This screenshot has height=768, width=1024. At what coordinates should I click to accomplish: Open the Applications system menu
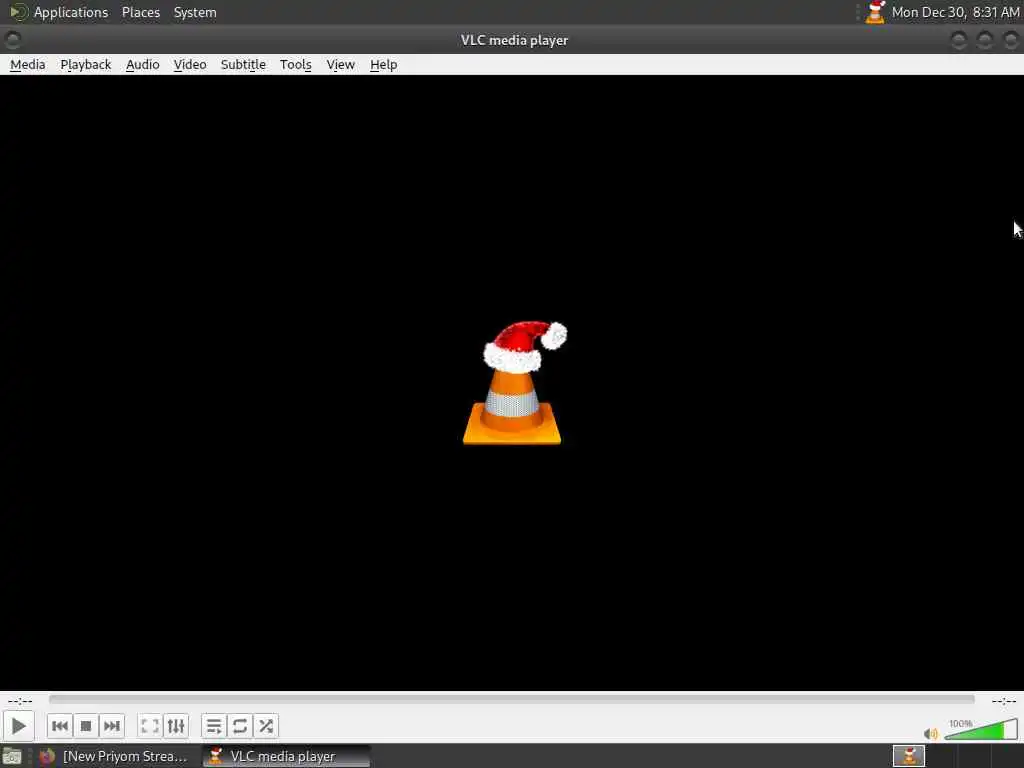click(x=59, y=12)
